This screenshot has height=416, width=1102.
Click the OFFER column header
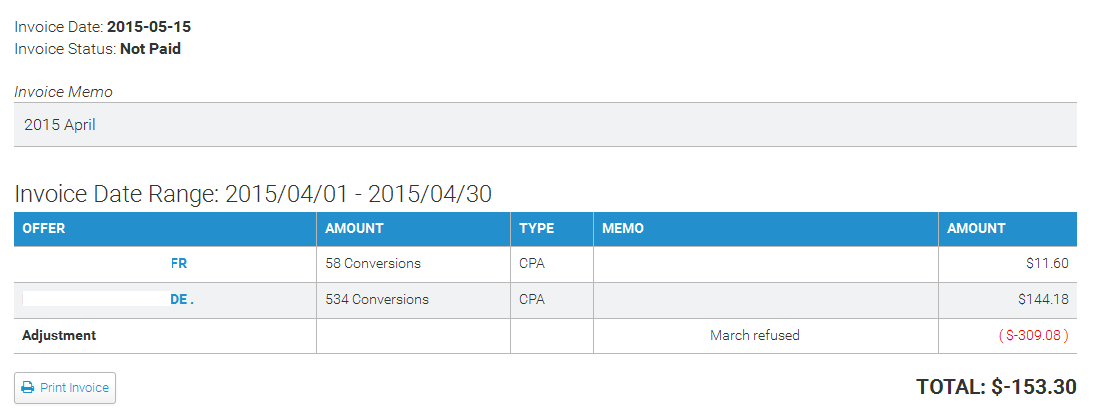click(x=44, y=229)
